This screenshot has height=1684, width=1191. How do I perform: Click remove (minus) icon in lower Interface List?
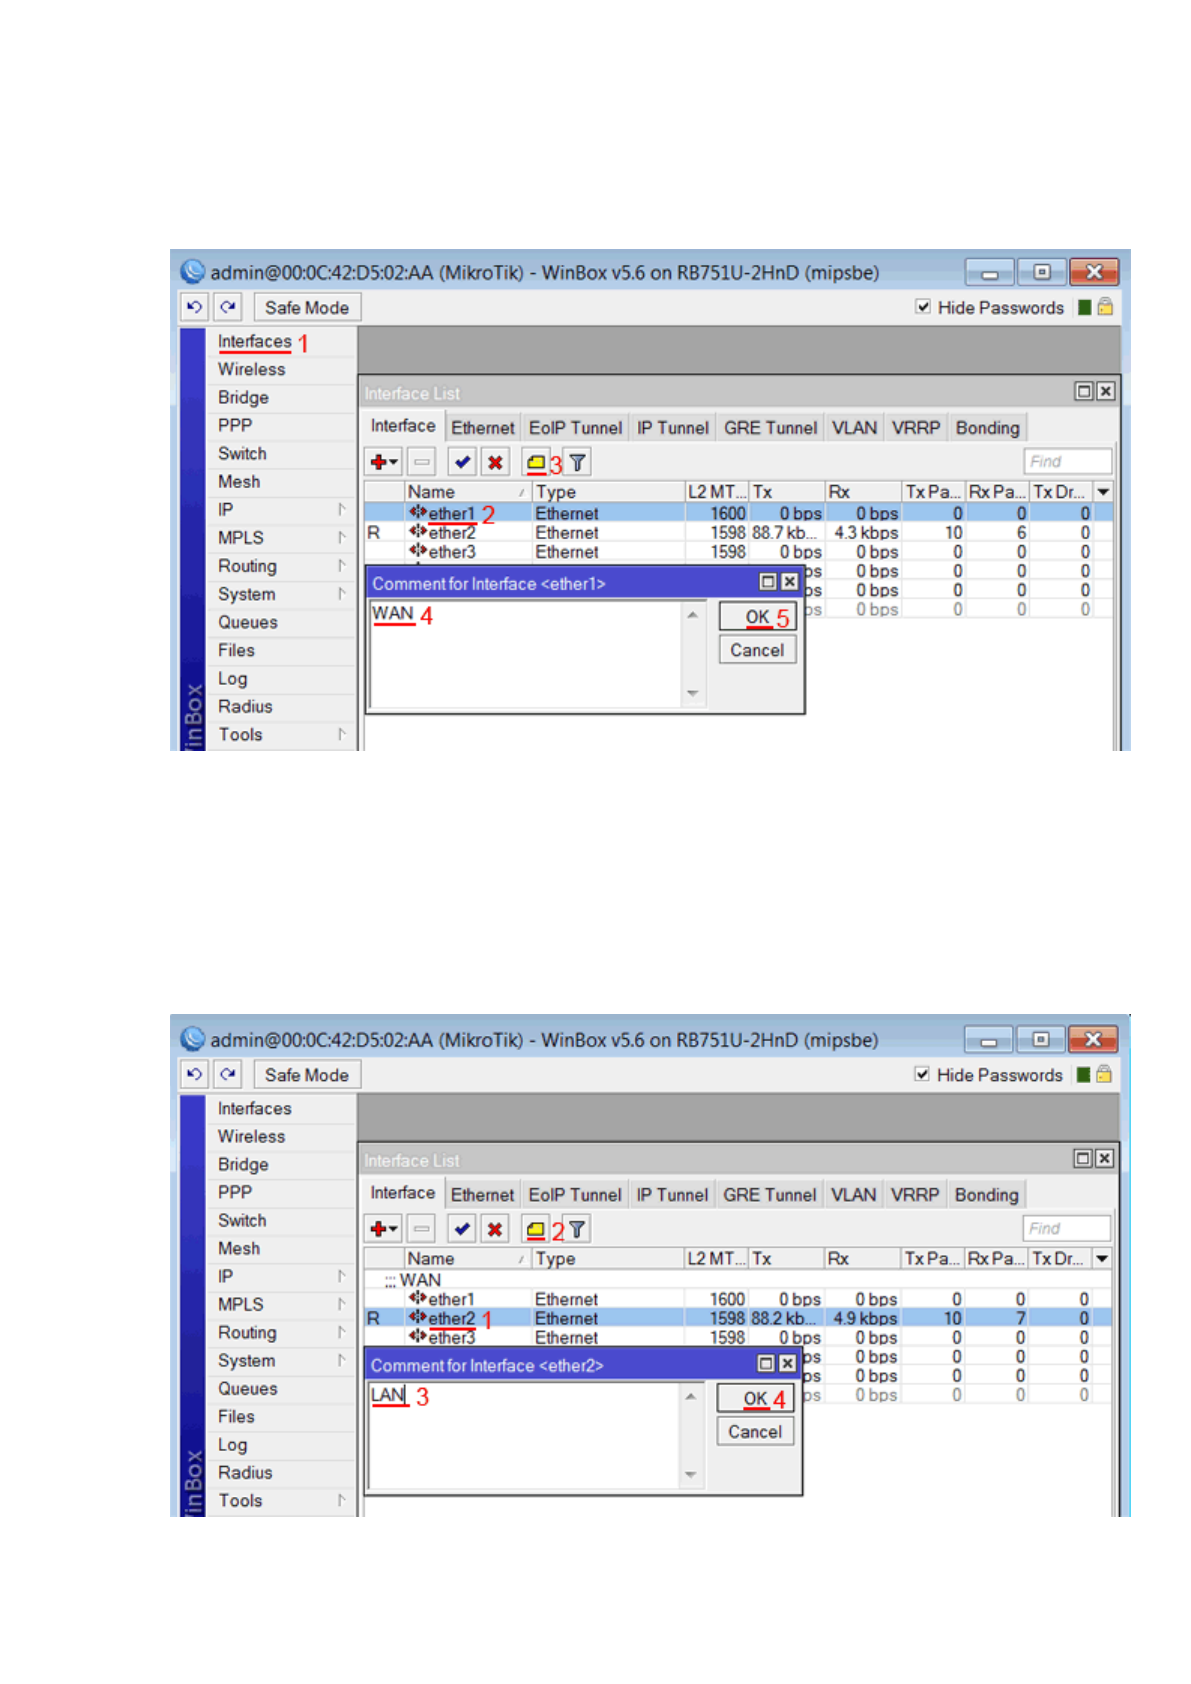tap(422, 1229)
